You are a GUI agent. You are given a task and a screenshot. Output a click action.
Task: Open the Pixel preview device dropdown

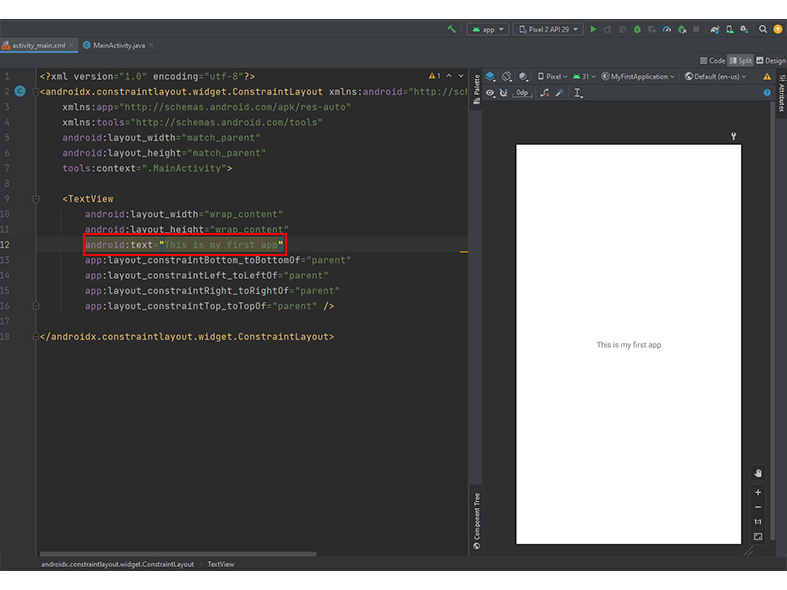click(x=553, y=77)
